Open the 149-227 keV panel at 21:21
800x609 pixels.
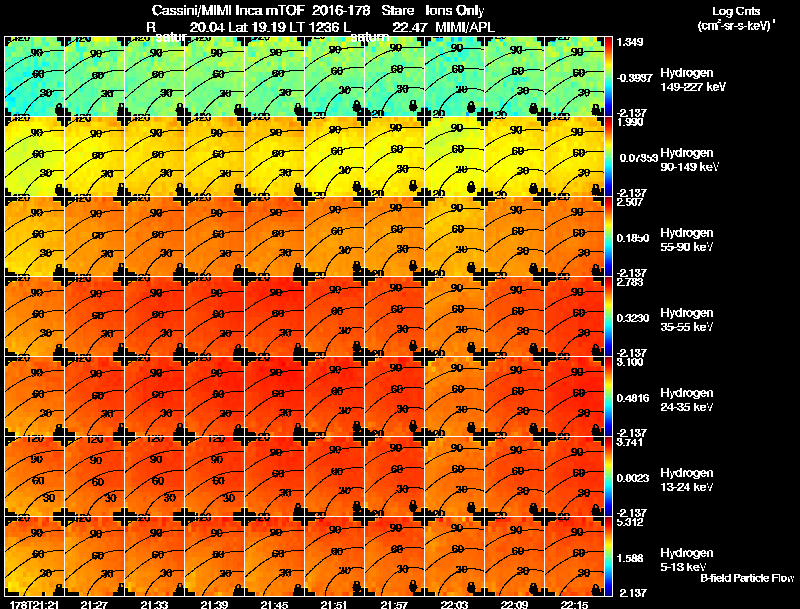pyautogui.click(x=35, y=77)
